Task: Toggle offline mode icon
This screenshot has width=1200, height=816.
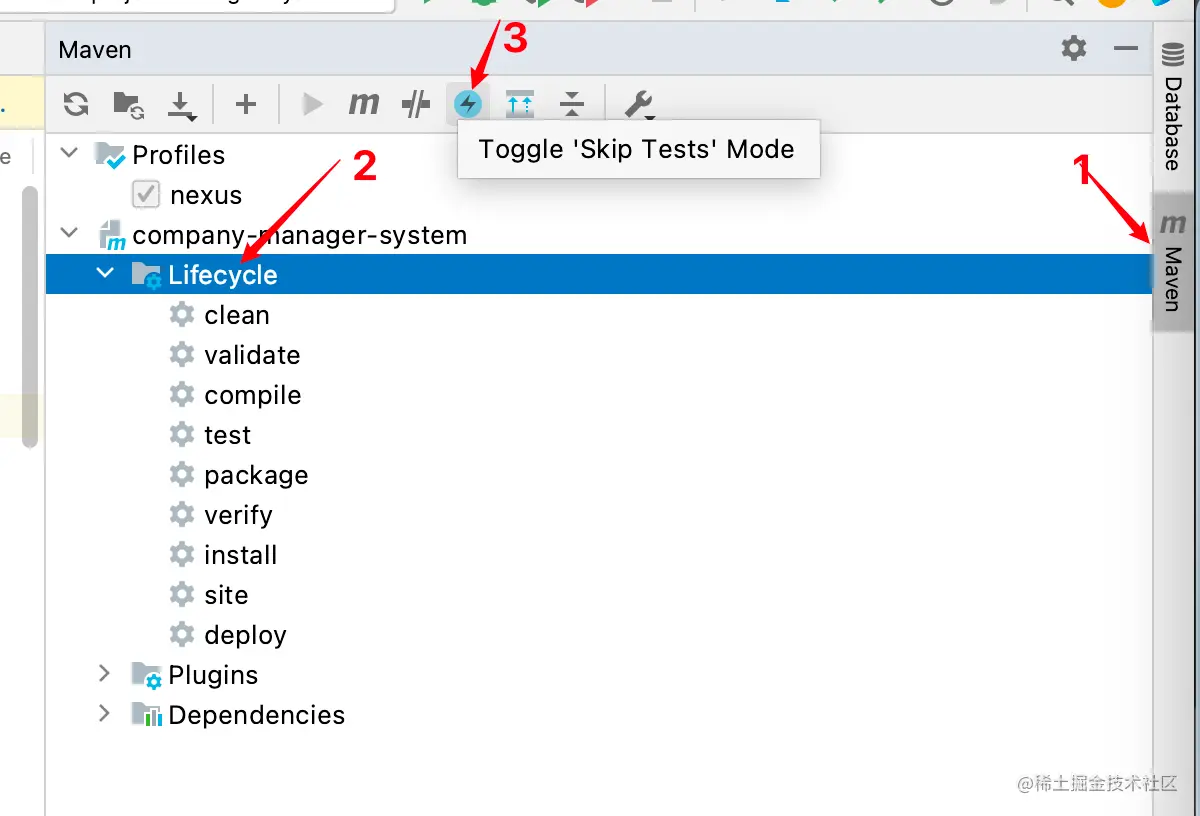Action: (x=416, y=104)
